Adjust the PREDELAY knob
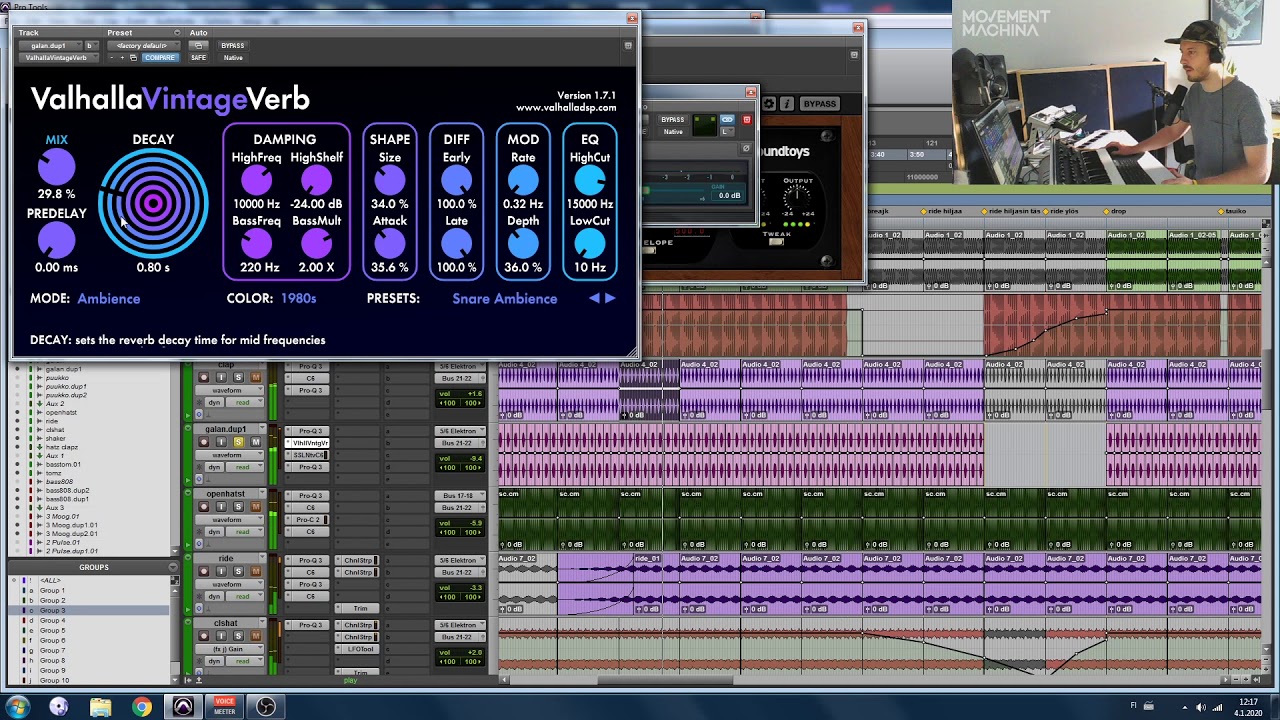This screenshot has height=720, width=1280. coord(57,241)
